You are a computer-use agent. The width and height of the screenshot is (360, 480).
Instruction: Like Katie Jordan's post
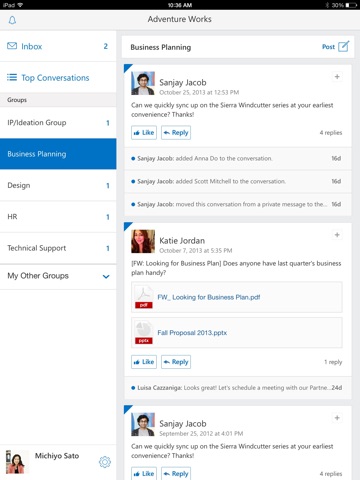point(144,362)
